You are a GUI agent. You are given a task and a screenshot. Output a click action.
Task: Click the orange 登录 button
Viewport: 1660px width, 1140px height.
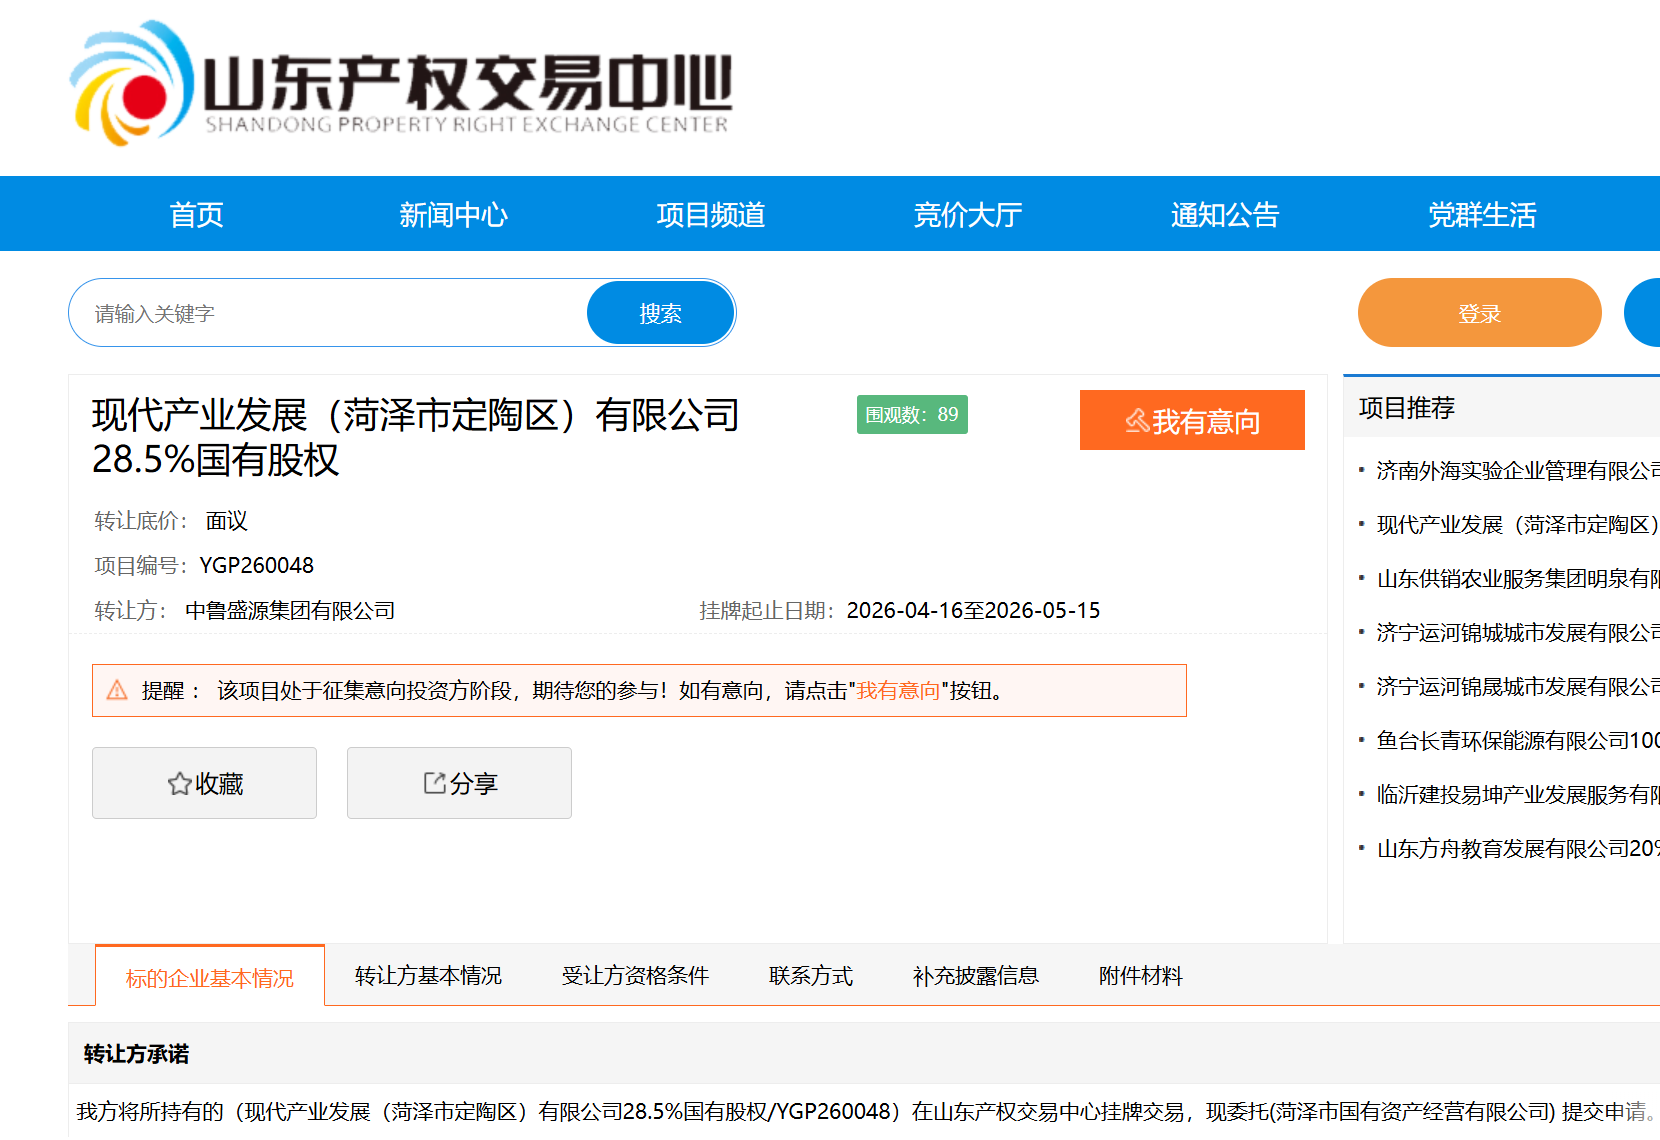point(1479,314)
